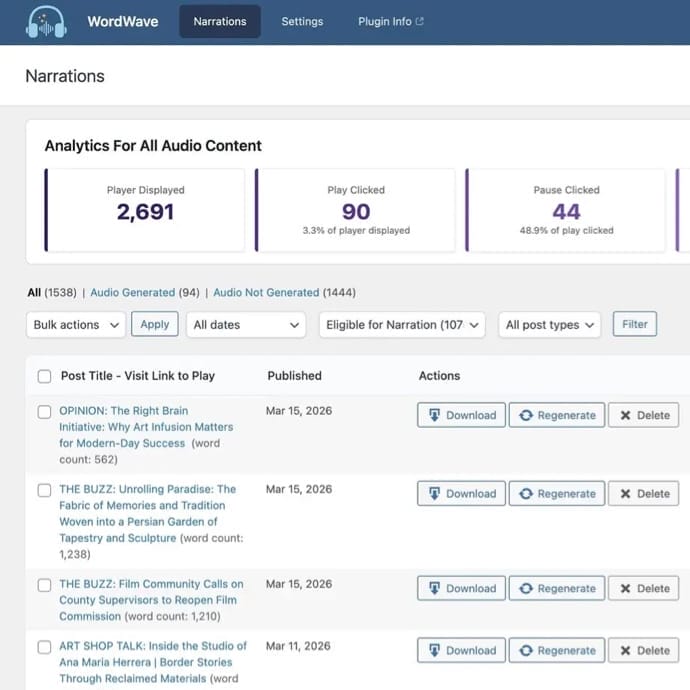Tick the checkbox for the OPINION Right Brain post
Image resolution: width=690 pixels, height=690 pixels.
[44, 412]
